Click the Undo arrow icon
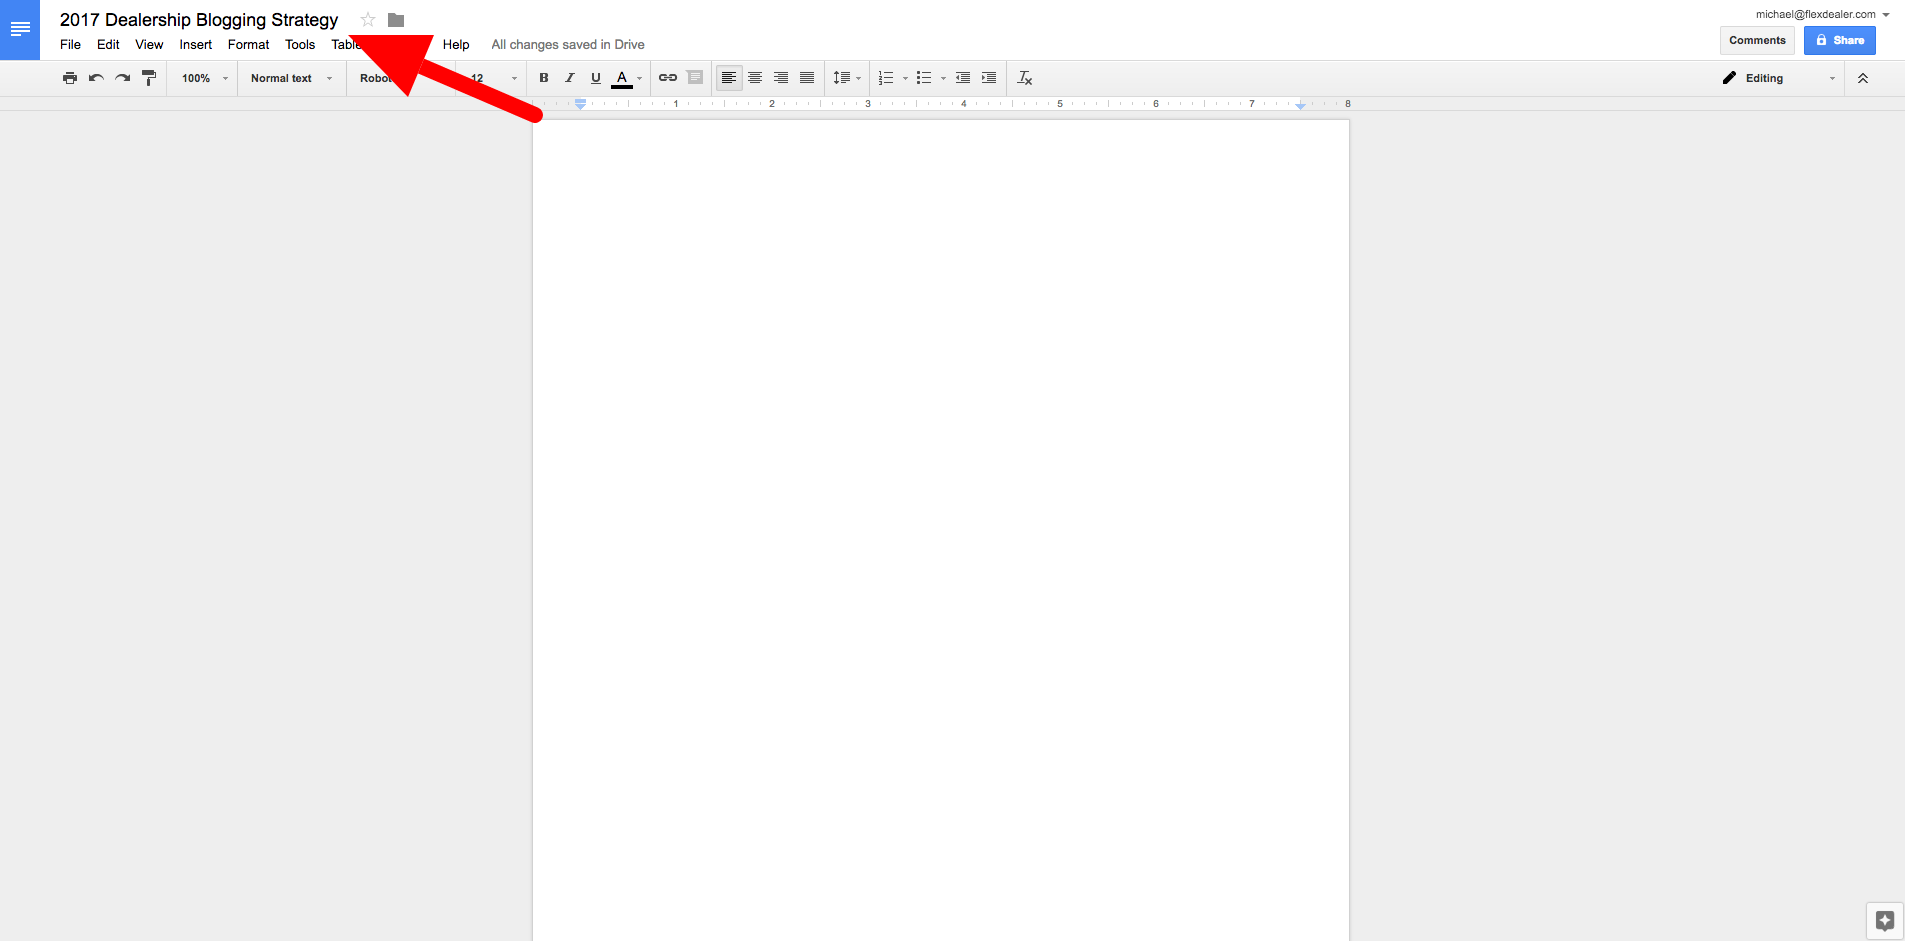The image size is (1905, 941). [x=96, y=78]
